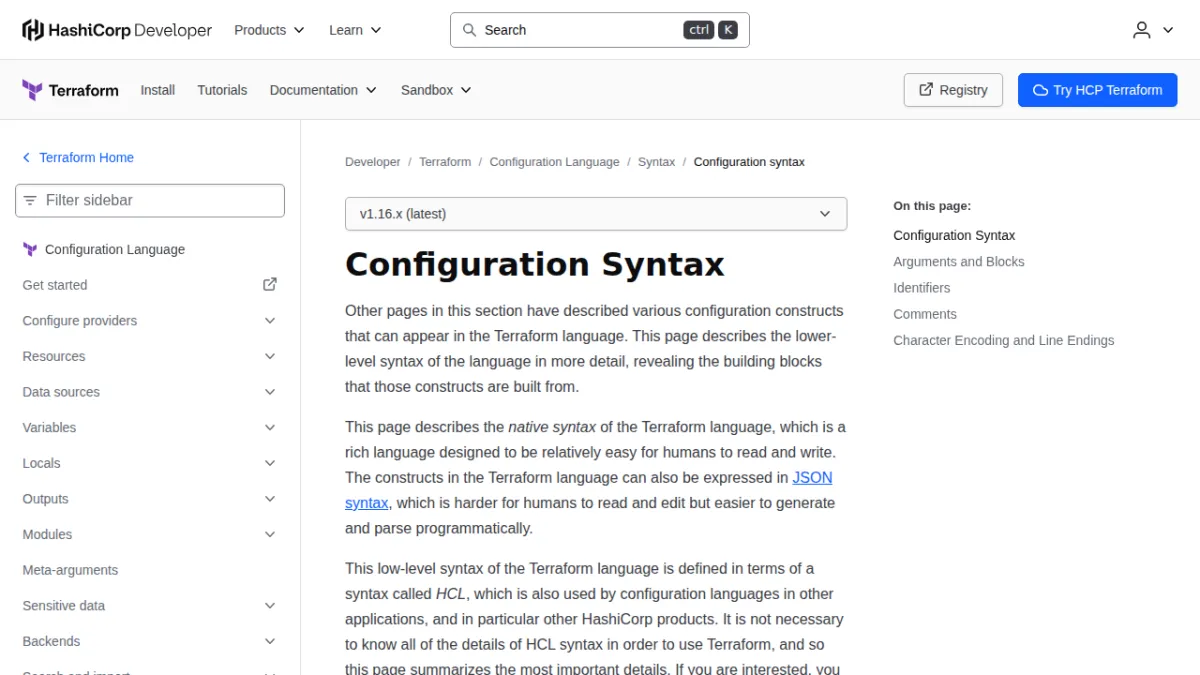Click Terraform in the breadcrumb

(445, 162)
